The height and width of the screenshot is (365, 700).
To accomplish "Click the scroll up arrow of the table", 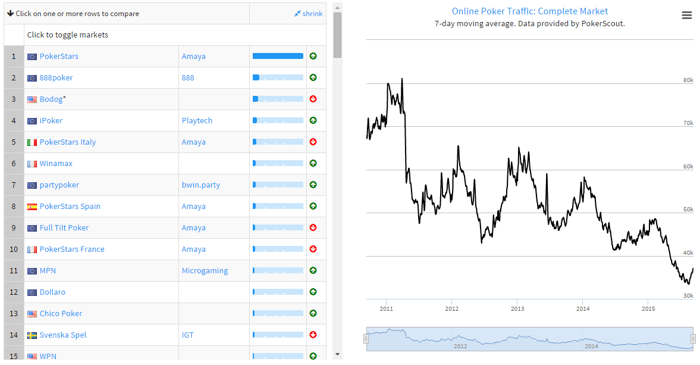I will pyautogui.click(x=338, y=7).
